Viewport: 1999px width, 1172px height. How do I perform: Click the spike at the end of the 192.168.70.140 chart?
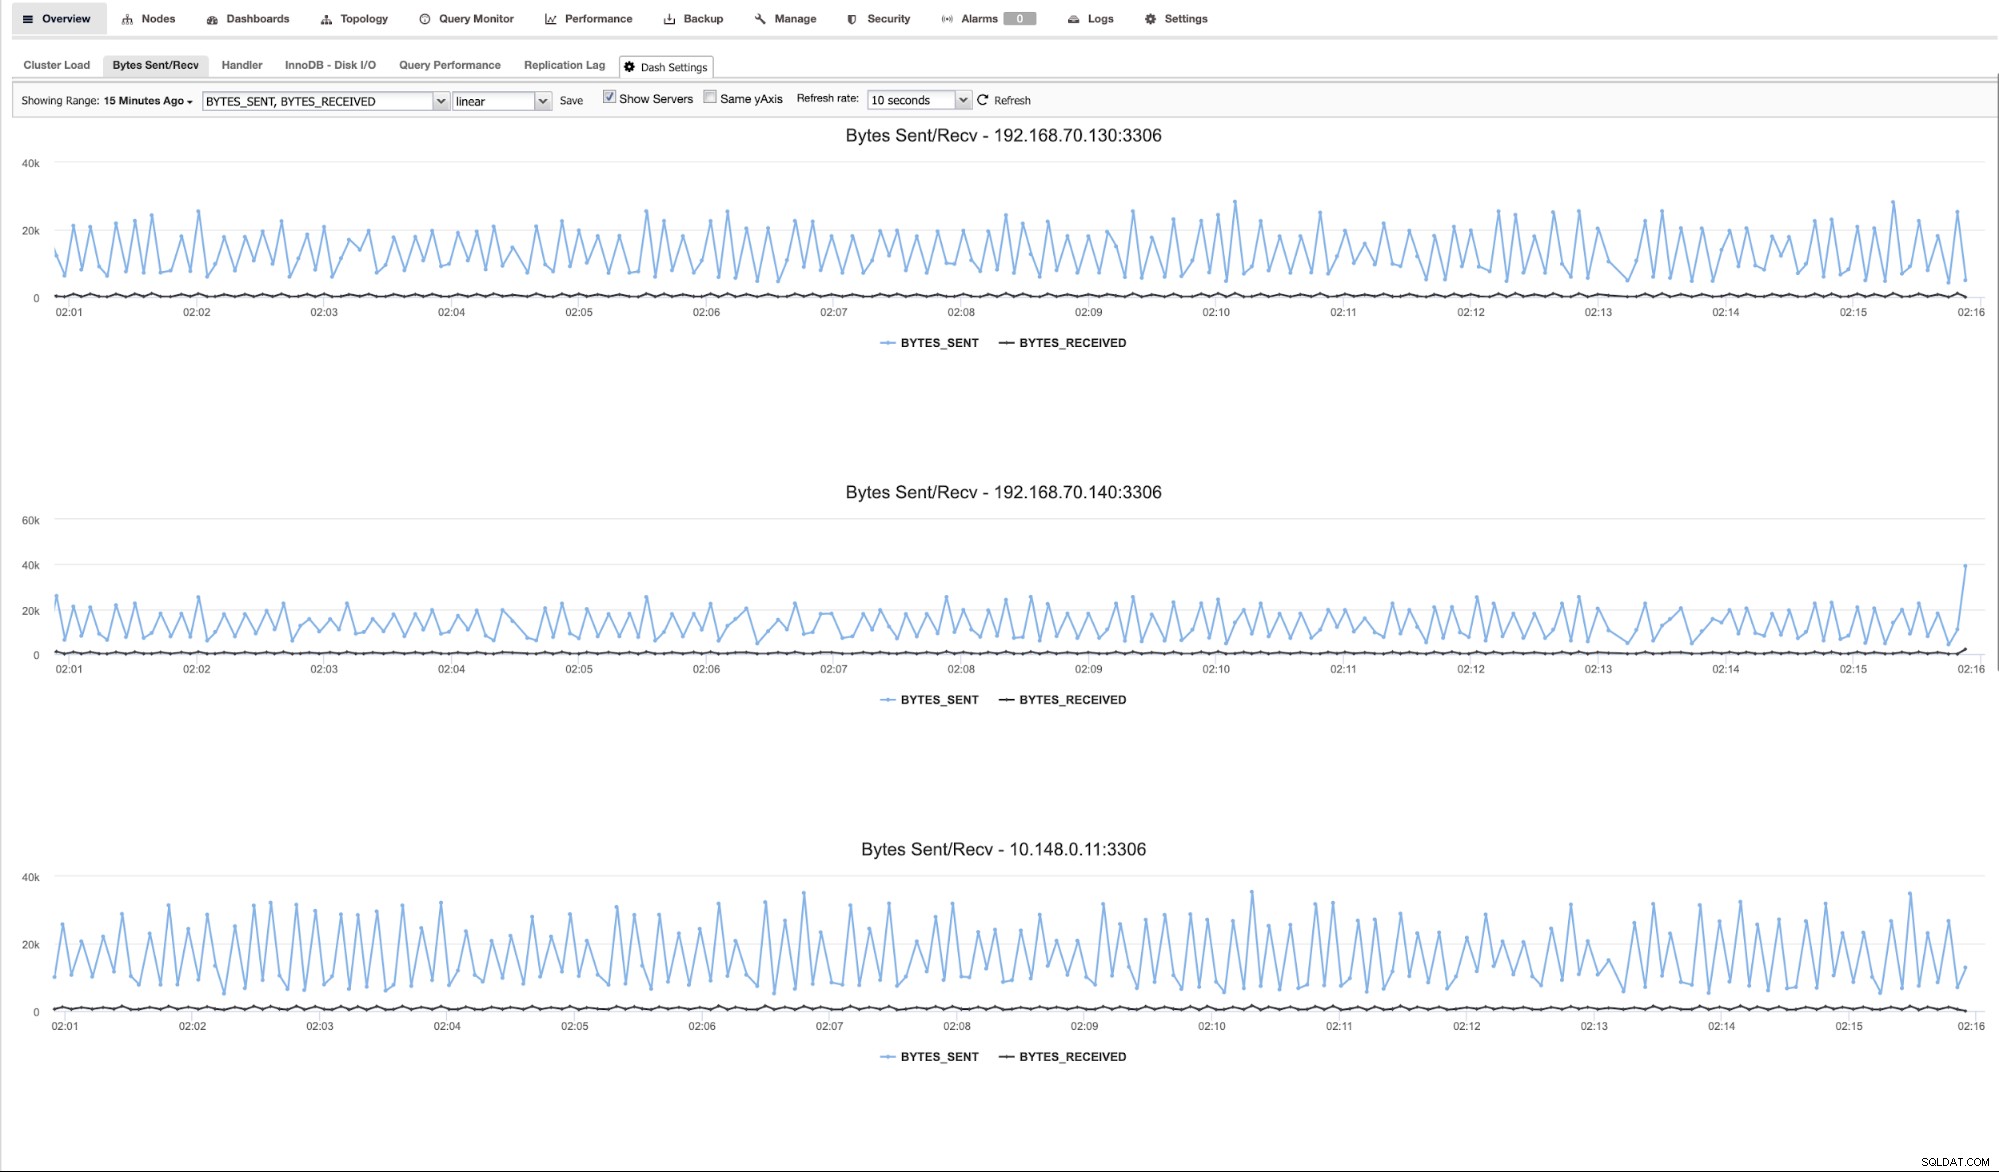(x=1965, y=566)
